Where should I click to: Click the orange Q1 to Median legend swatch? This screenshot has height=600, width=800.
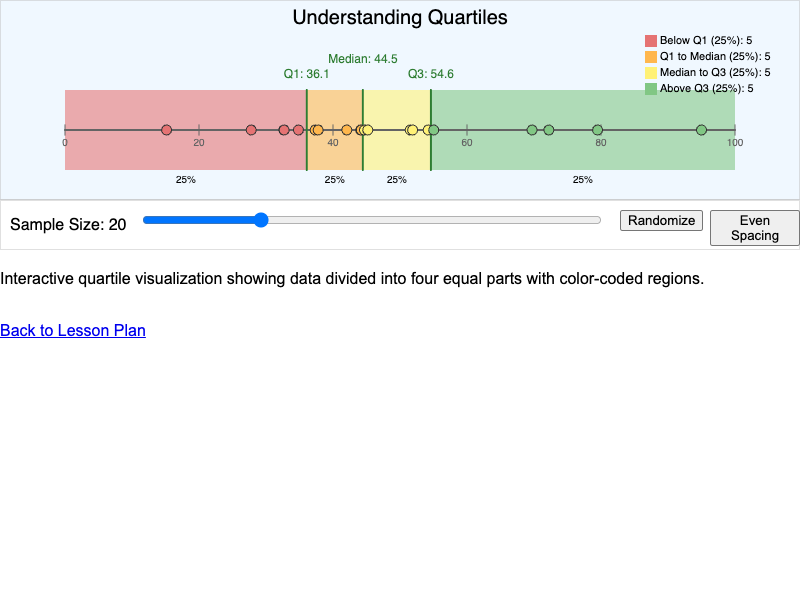(x=651, y=56)
